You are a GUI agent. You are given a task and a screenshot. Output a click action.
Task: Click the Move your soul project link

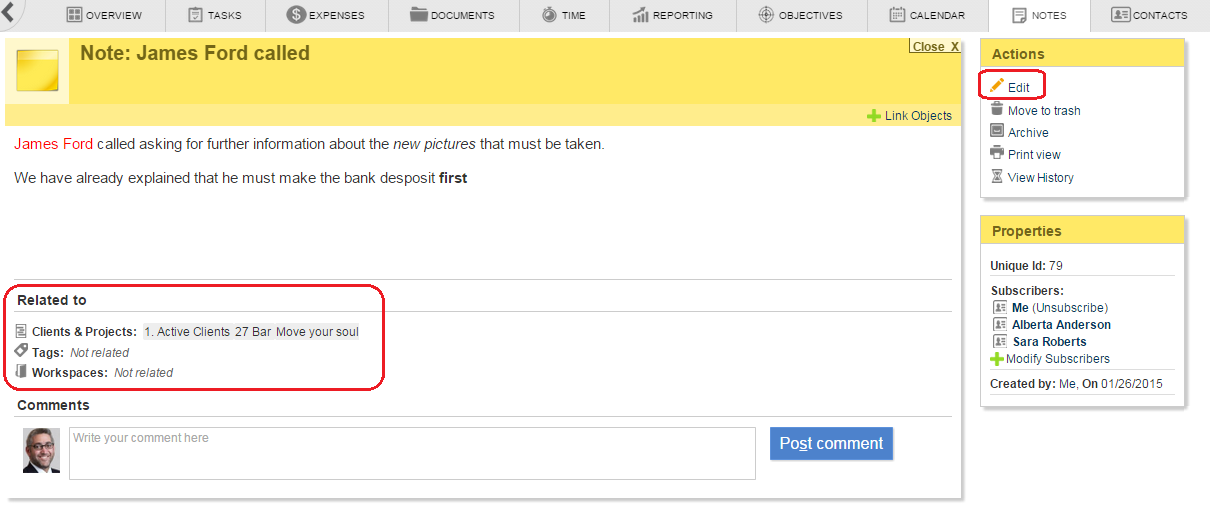pos(317,332)
